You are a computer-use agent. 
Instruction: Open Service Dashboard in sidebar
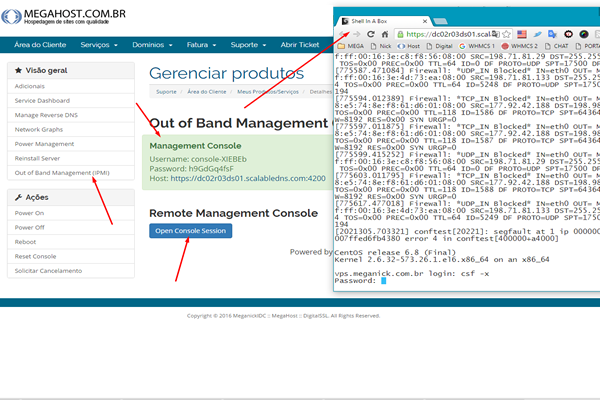71,101
